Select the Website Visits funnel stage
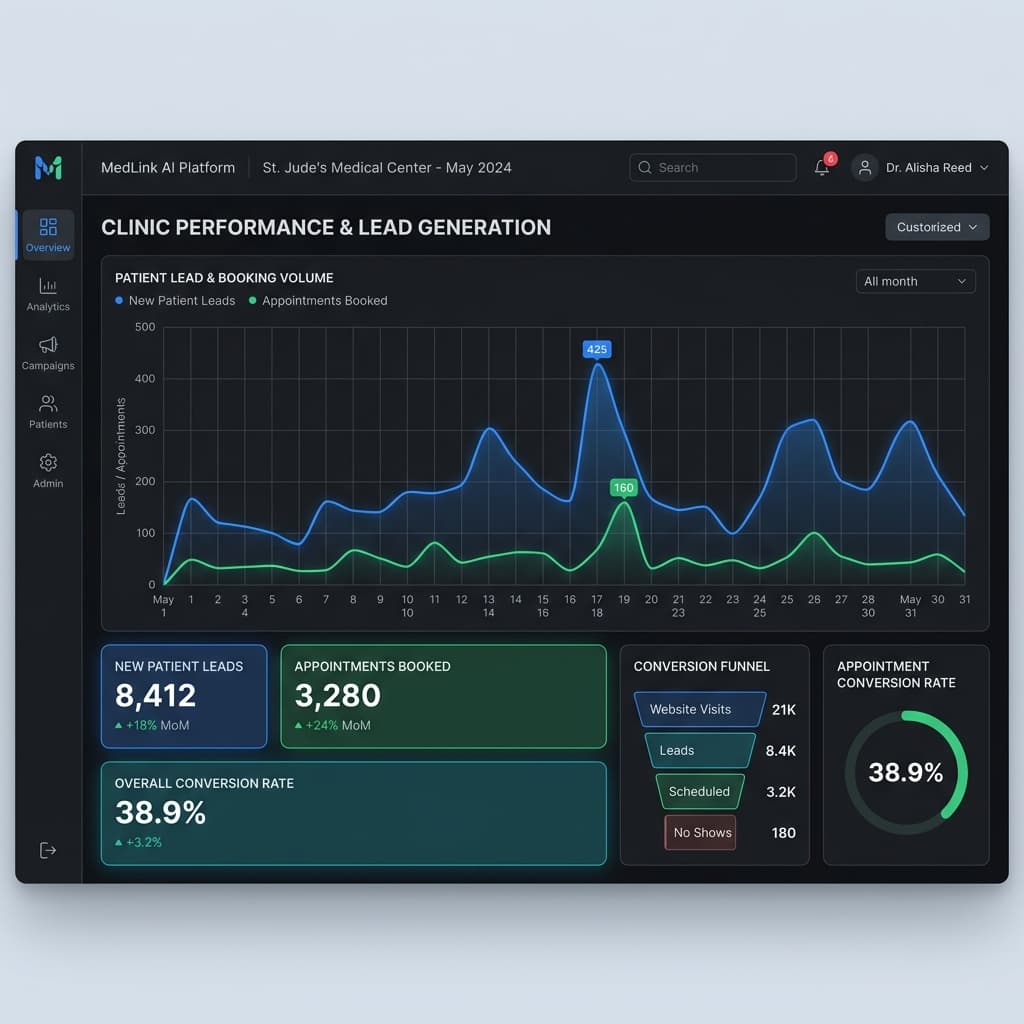The height and width of the screenshot is (1024, 1024). [x=699, y=709]
